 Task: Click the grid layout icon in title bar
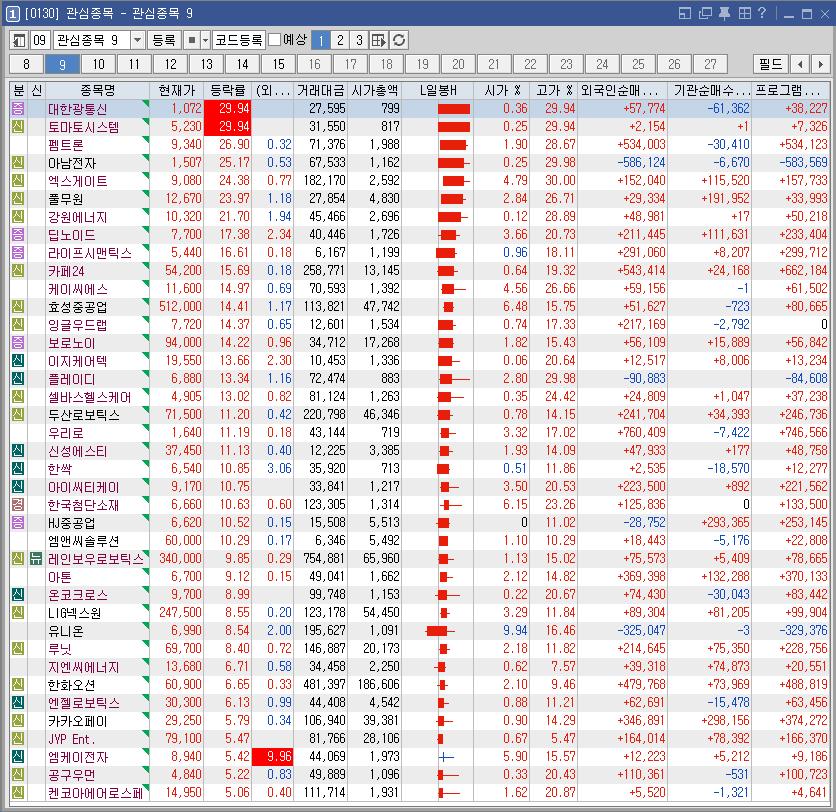pos(744,13)
